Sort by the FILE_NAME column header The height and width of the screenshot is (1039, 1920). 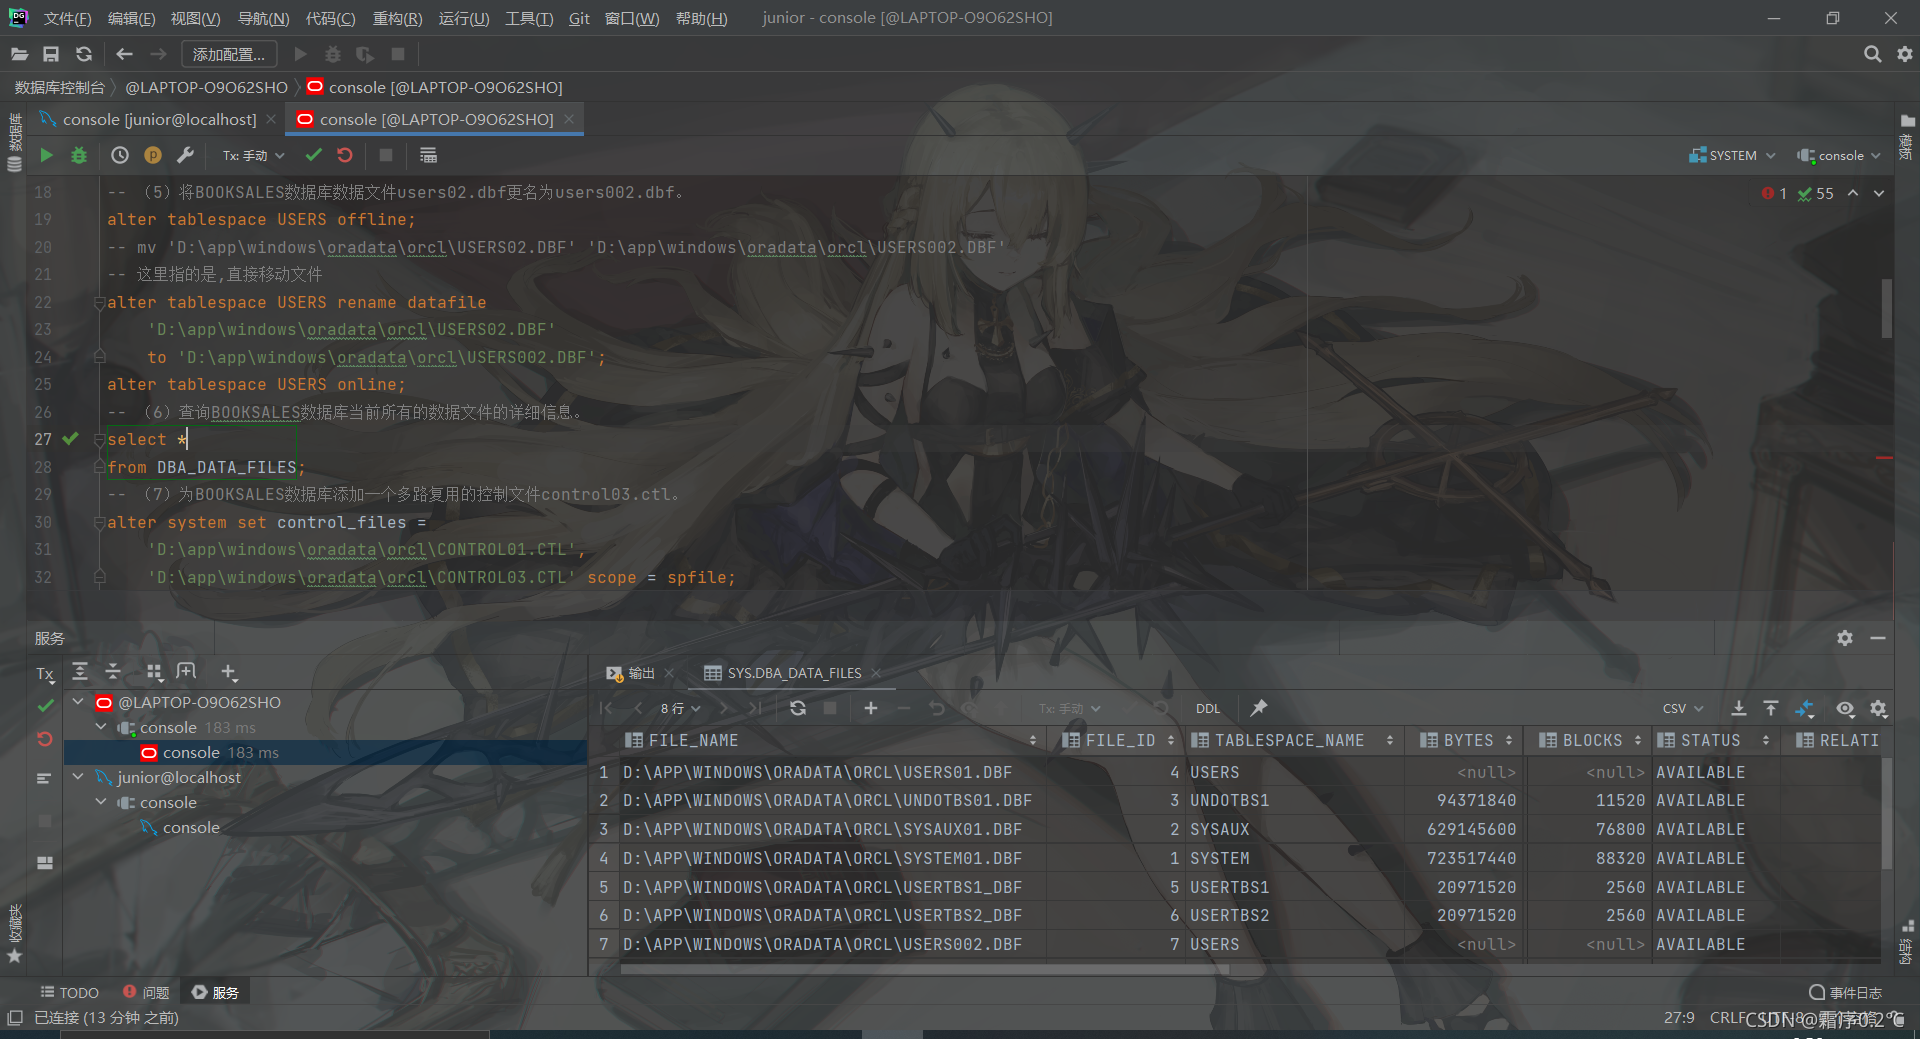pyautogui.click(x=831, y=740)
